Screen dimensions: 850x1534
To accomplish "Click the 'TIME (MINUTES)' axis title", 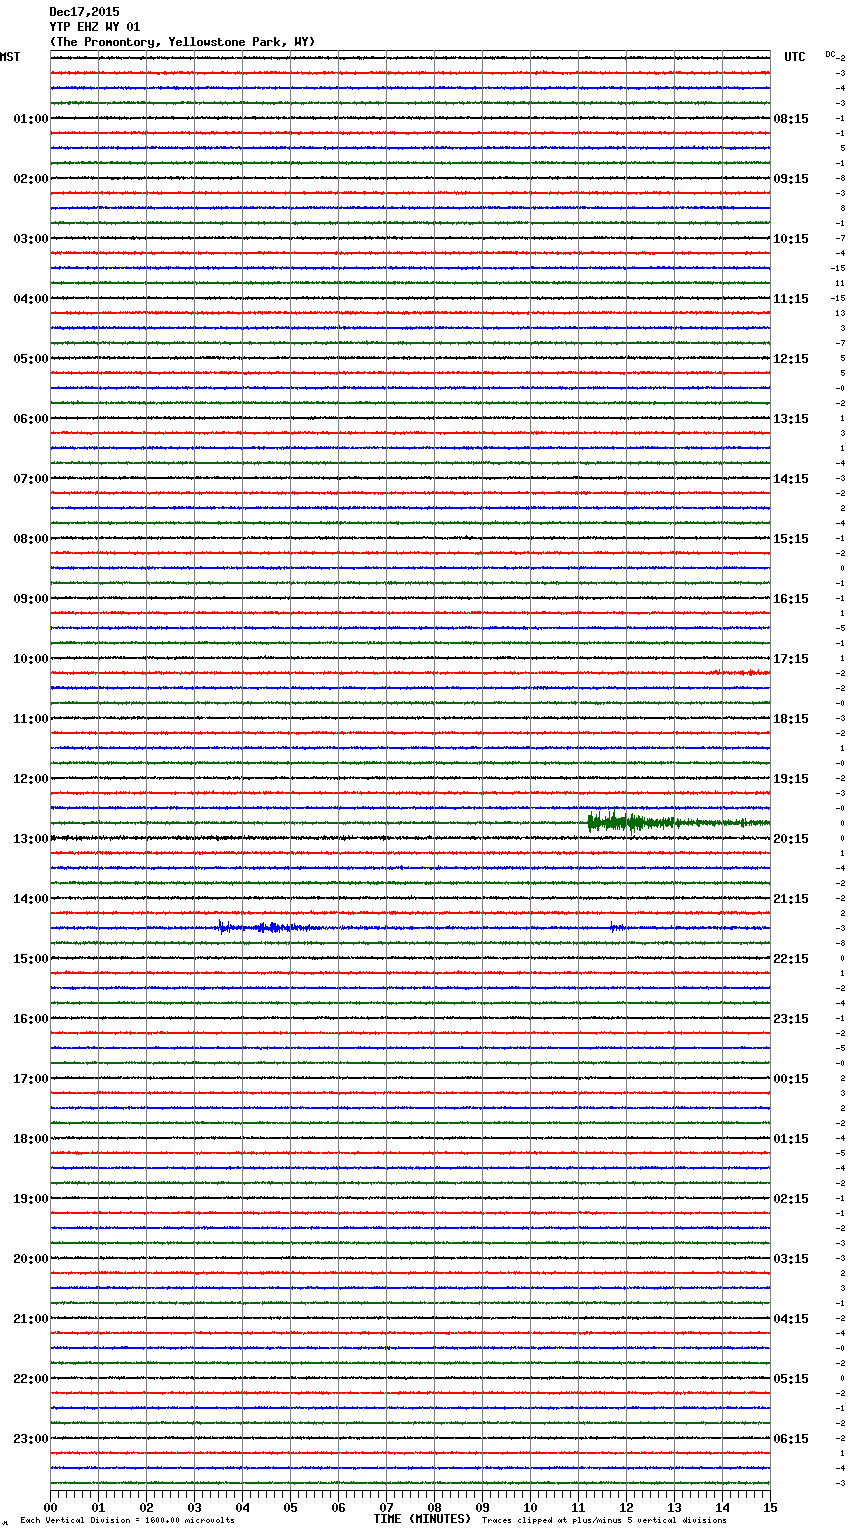I will tap(422, 1519).
